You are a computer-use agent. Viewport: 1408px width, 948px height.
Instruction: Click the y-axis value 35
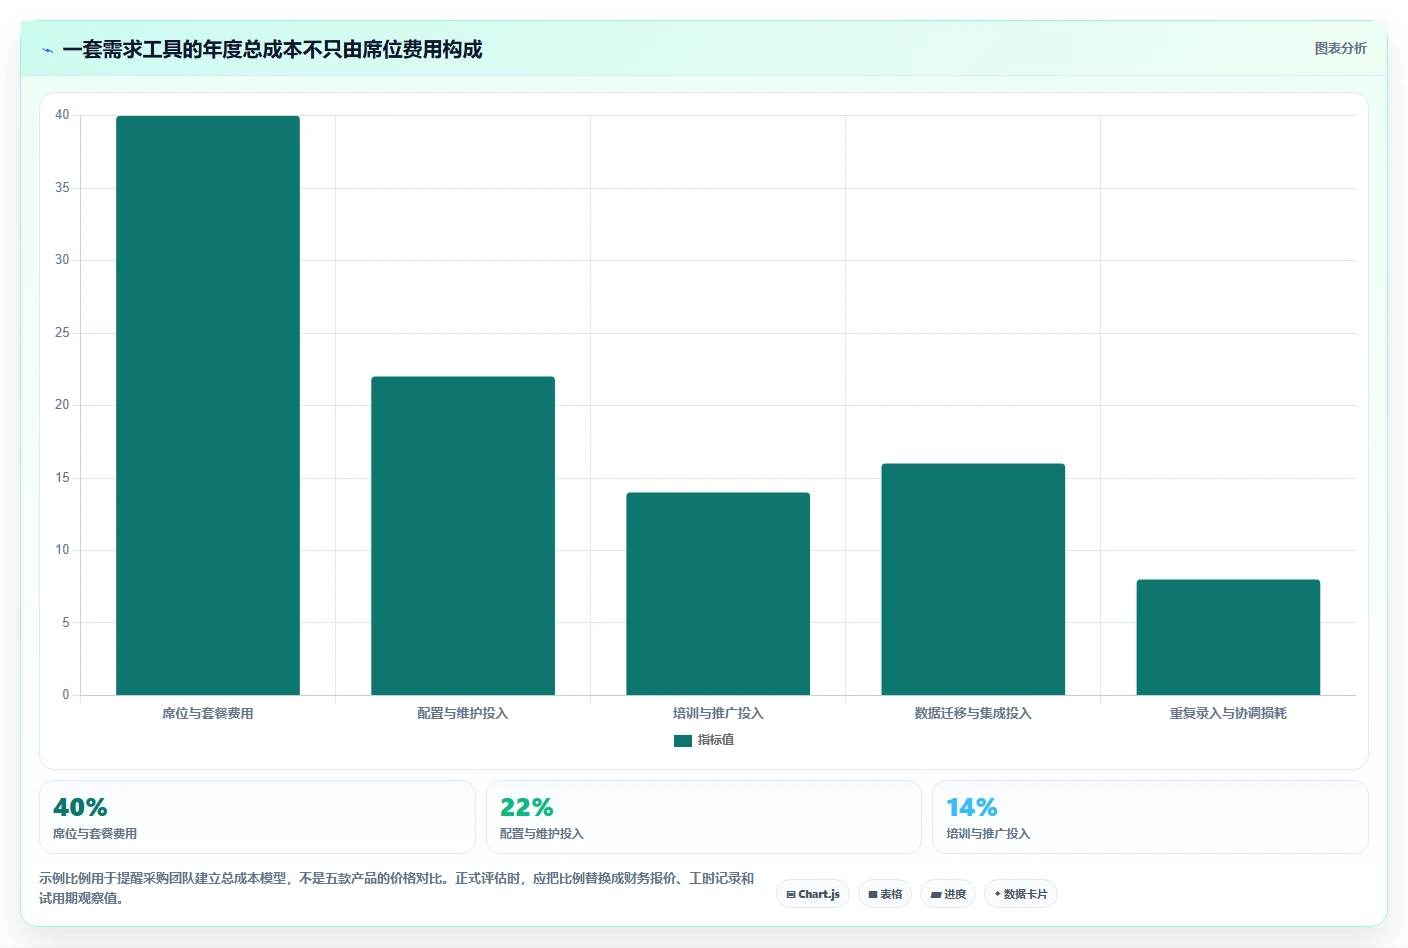coord(62,188)
